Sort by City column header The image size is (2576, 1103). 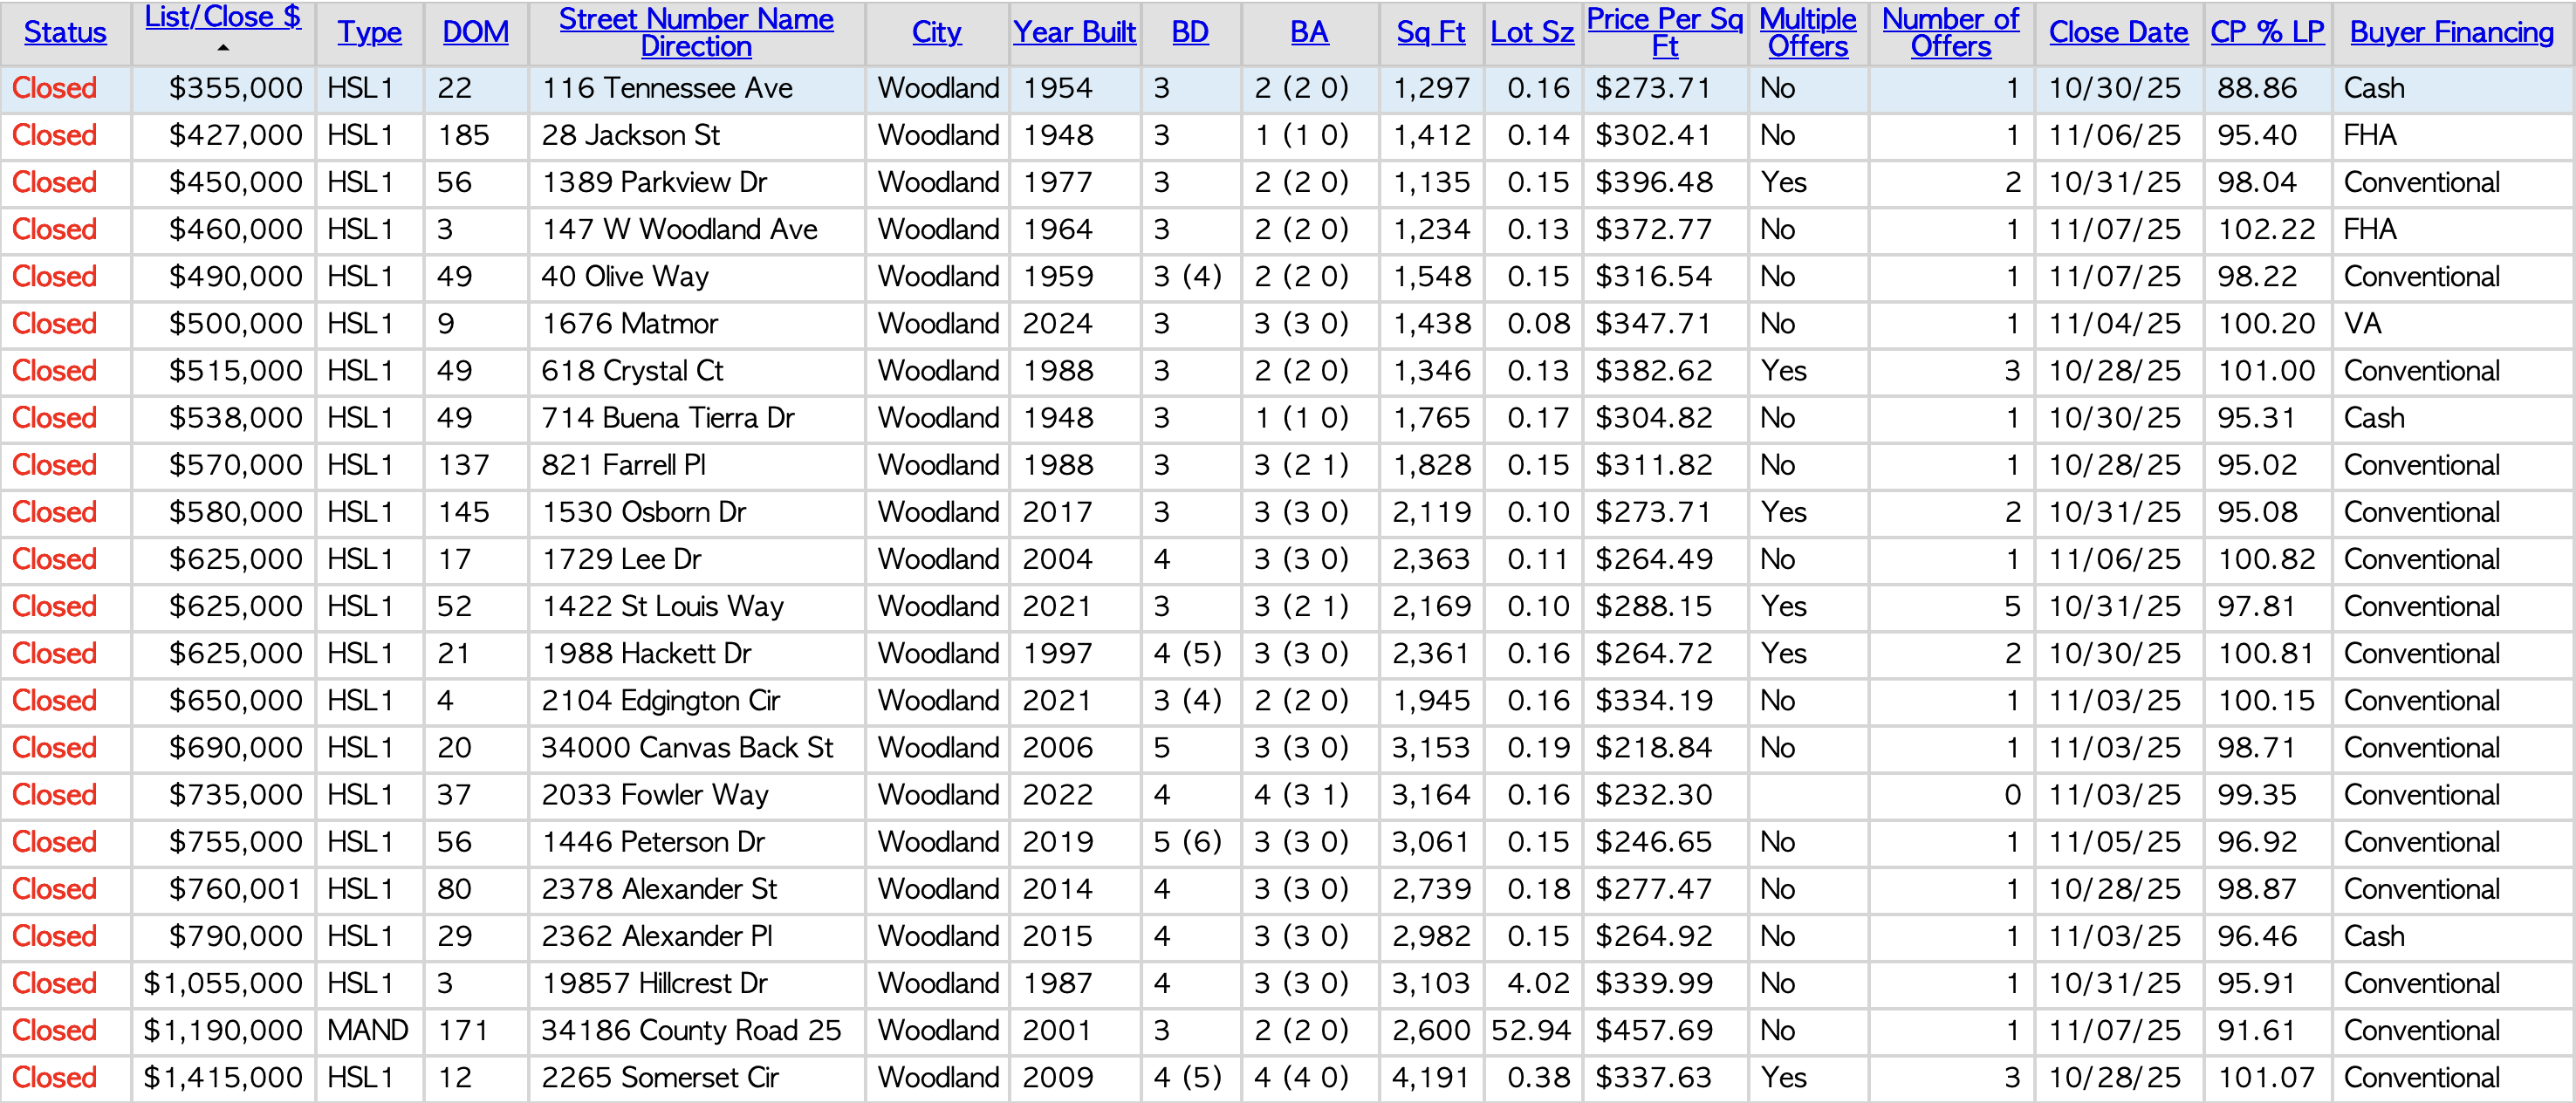(936, 32)
